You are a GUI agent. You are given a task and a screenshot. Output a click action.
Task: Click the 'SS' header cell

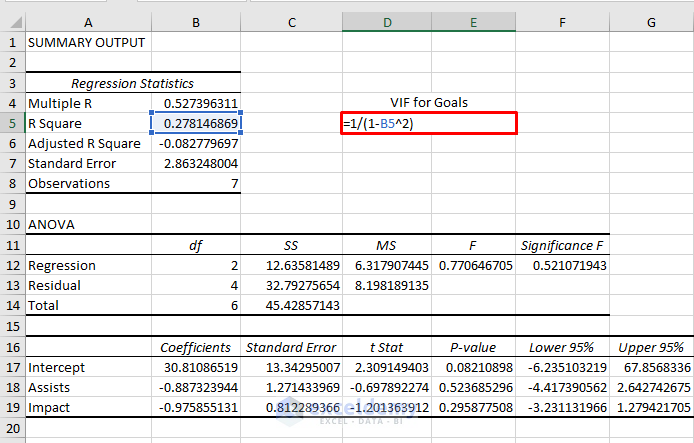coord(291,245)
